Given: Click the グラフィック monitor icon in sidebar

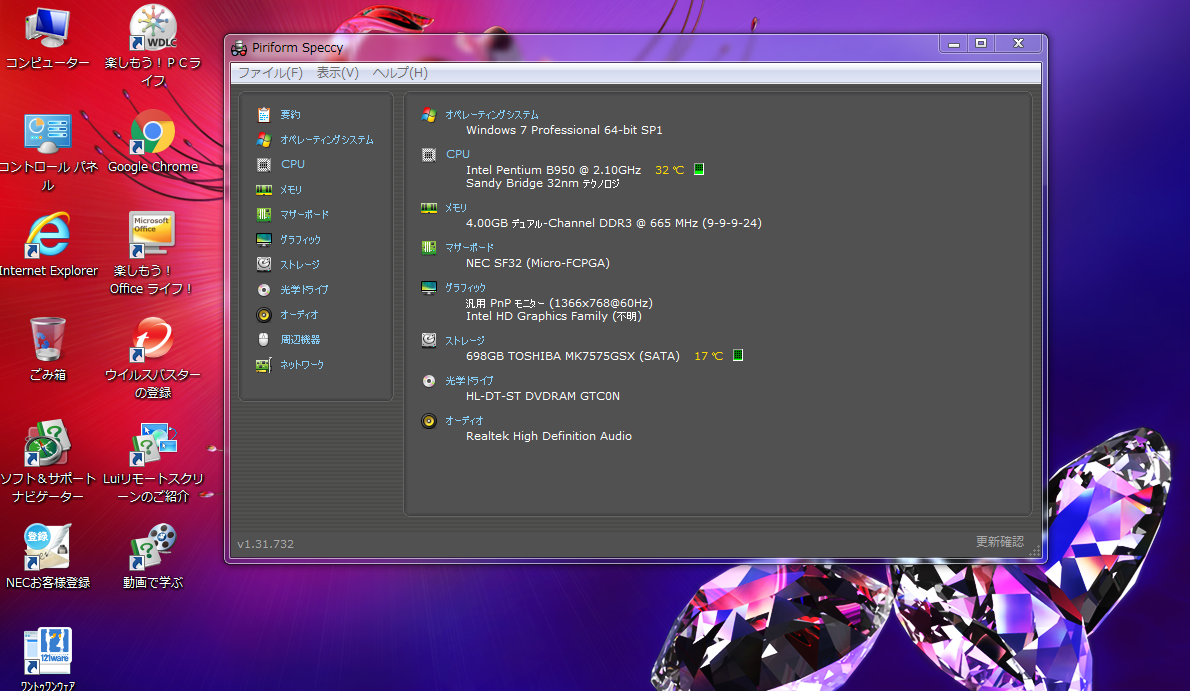Looking at the screenshot, I should tap(263, 240).
